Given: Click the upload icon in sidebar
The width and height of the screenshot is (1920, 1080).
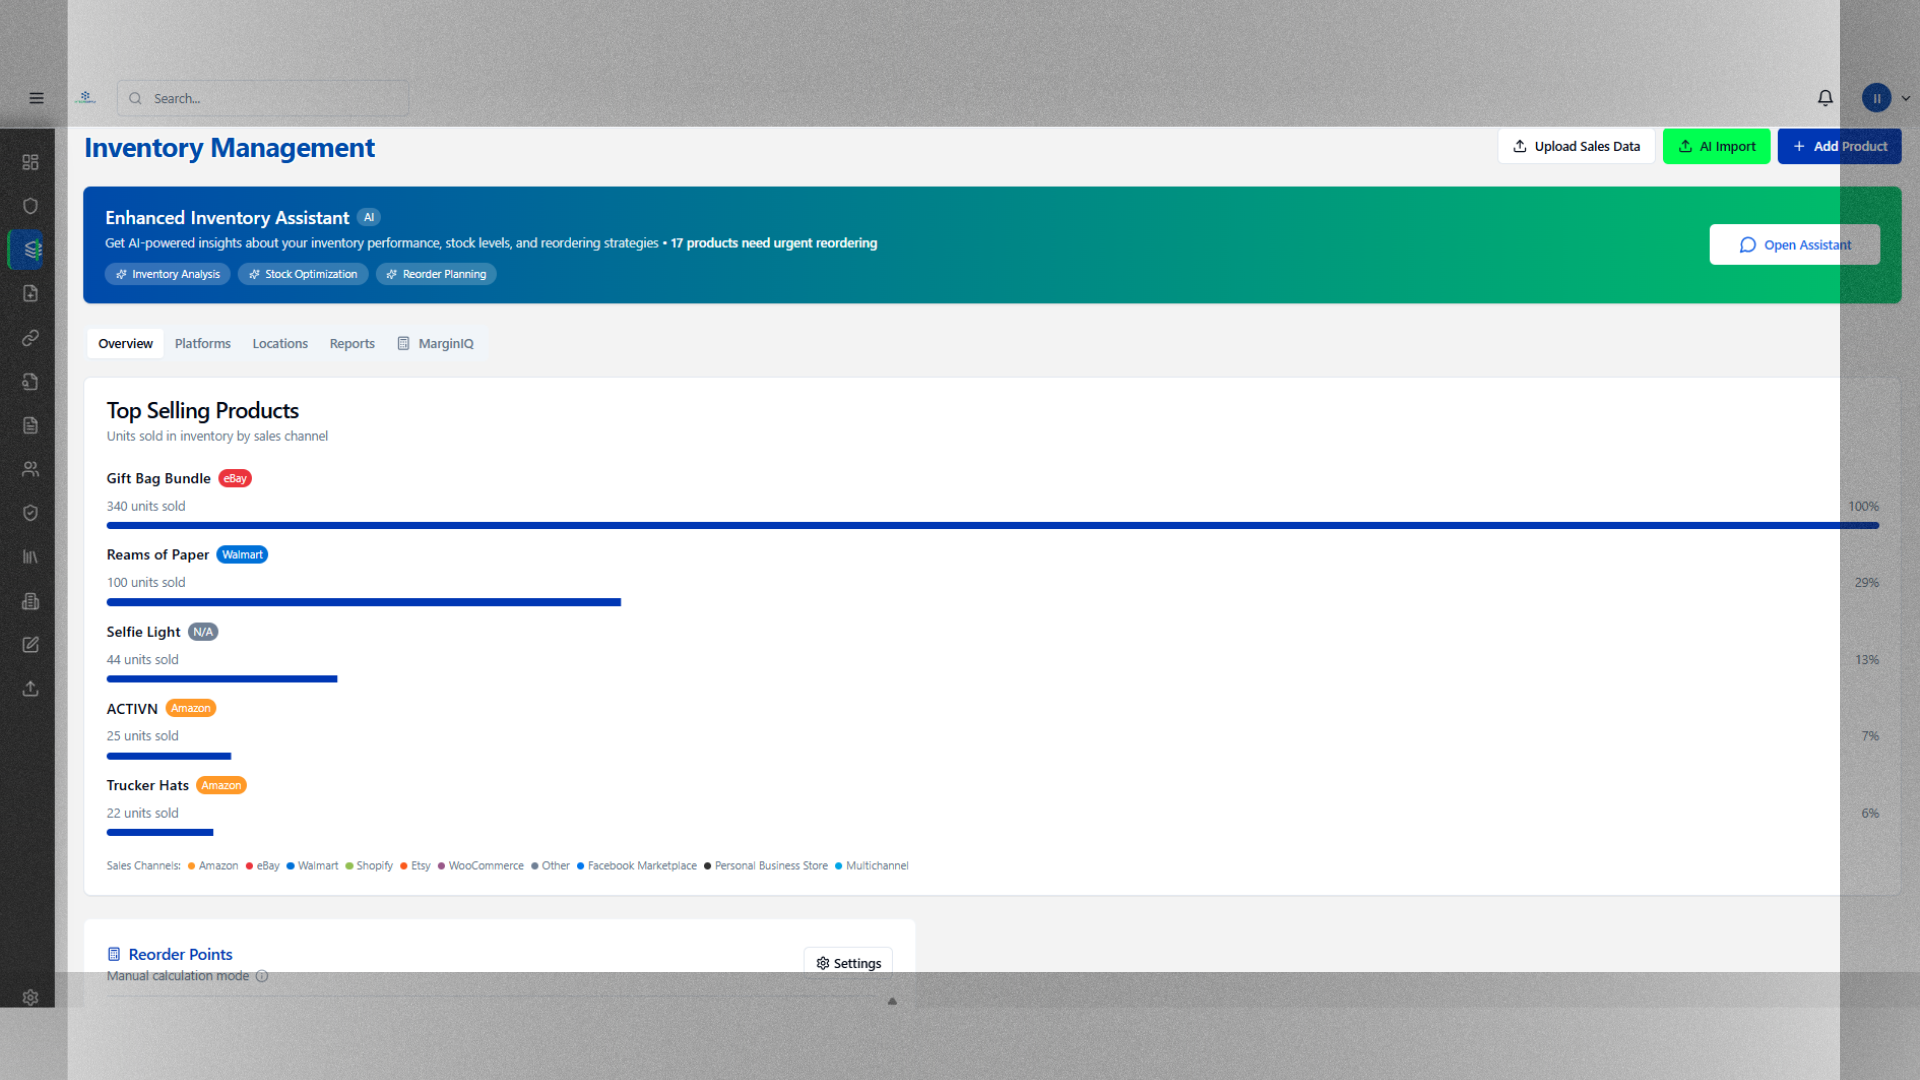Looking at the screenshot, I should point(30,689).
